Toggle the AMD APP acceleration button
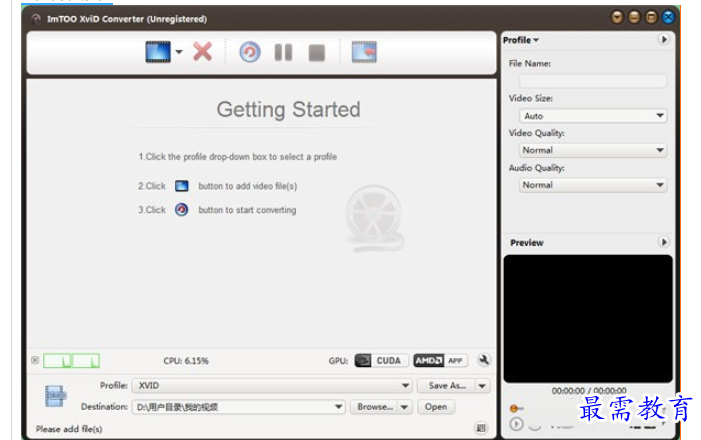This screenshot has width=701, height=440. point(440,360)
